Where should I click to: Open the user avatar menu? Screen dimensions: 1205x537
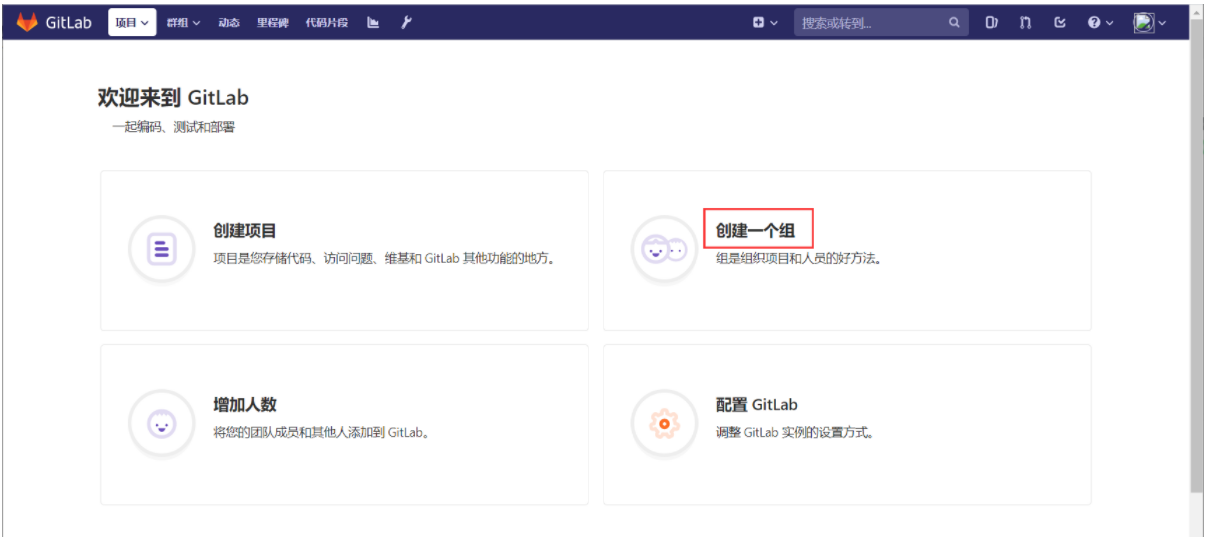(1150, 22)
